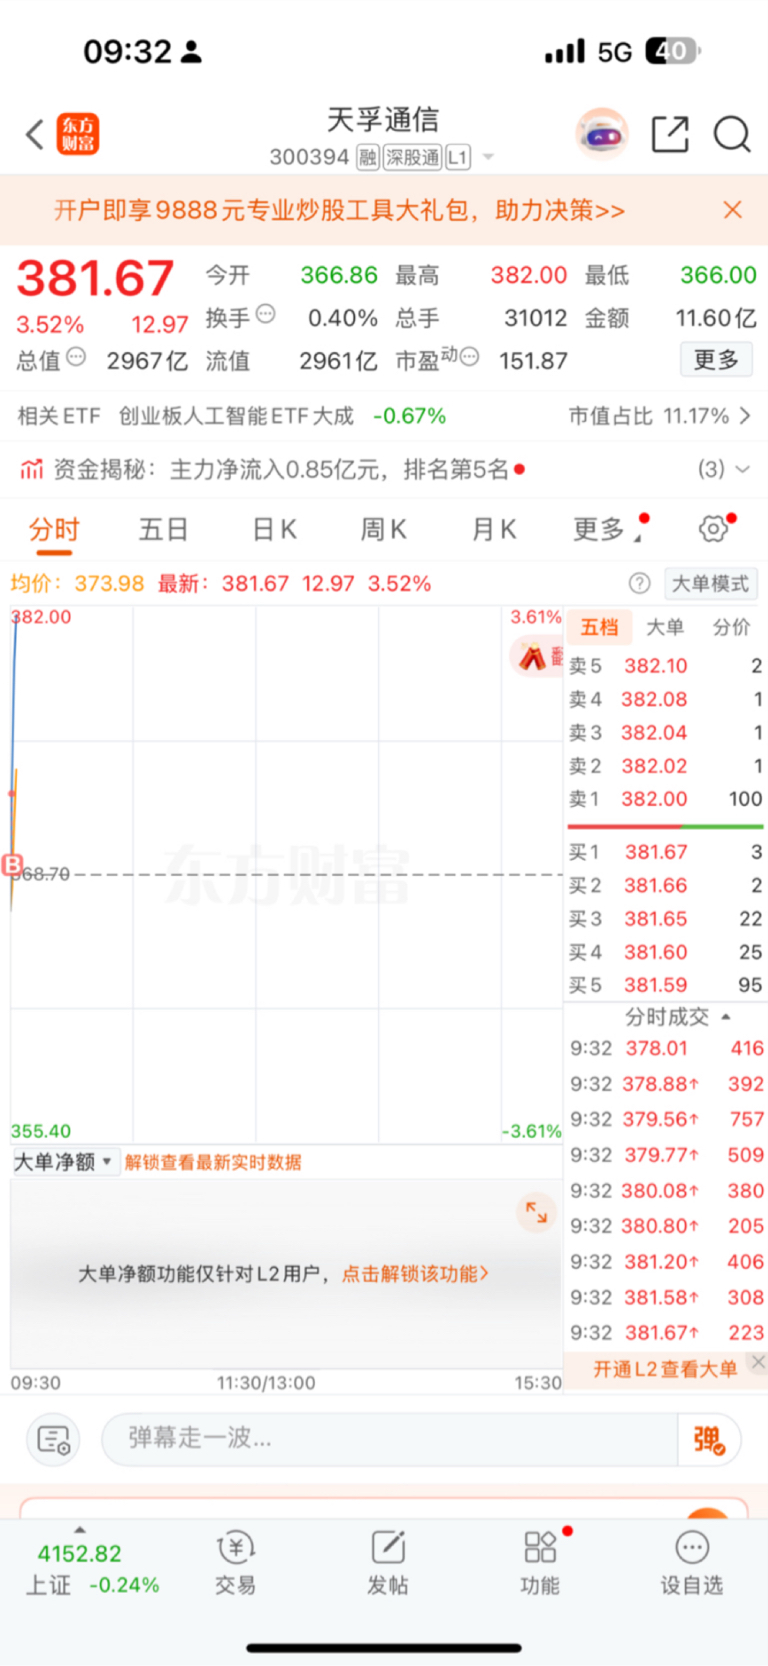Toggle 市盈 dynamic info icon
This screenshot has height=1666, width=768.
pyautogui.click(x=469, y=357)
